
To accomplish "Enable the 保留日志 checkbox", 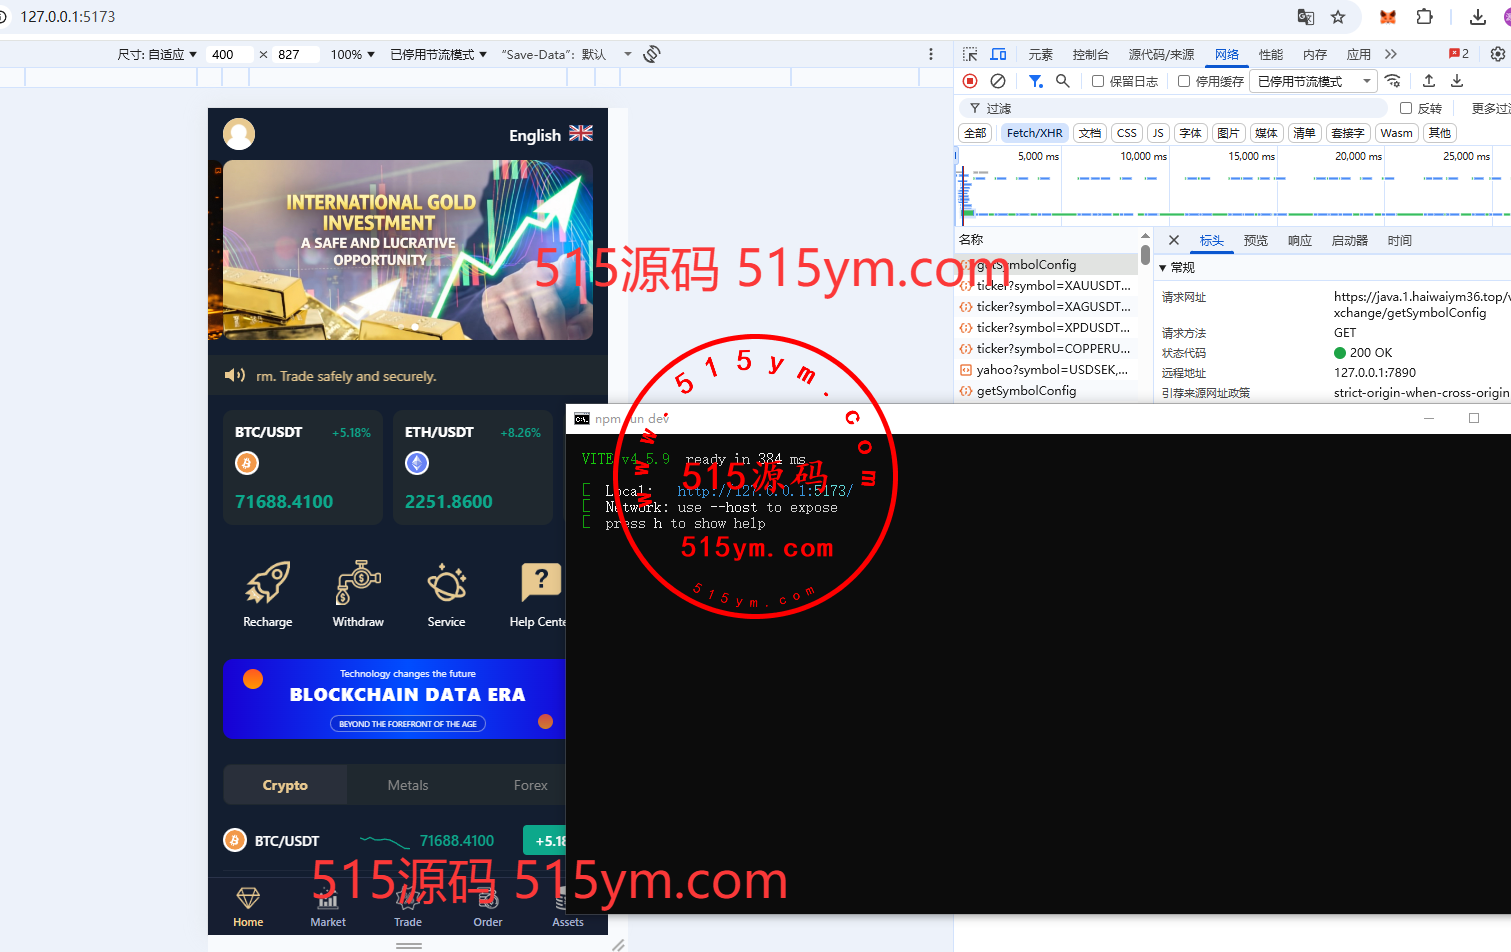I will point(1098,81).
